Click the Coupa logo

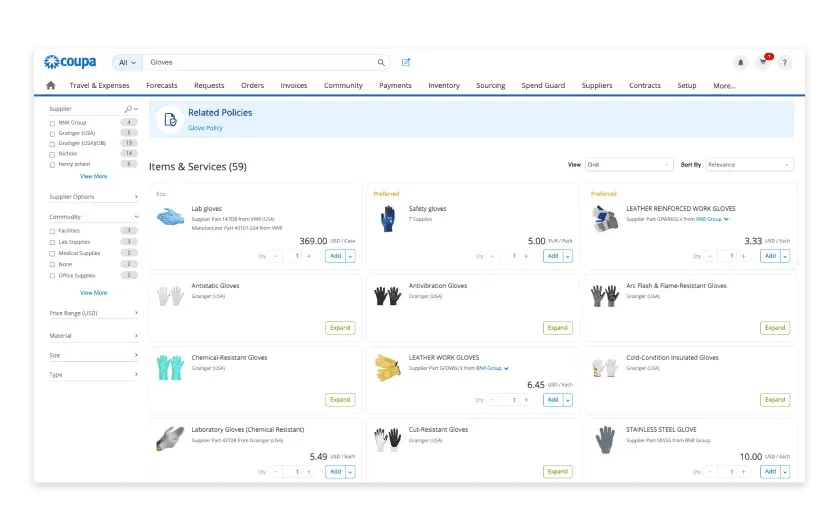click(70, 62)
